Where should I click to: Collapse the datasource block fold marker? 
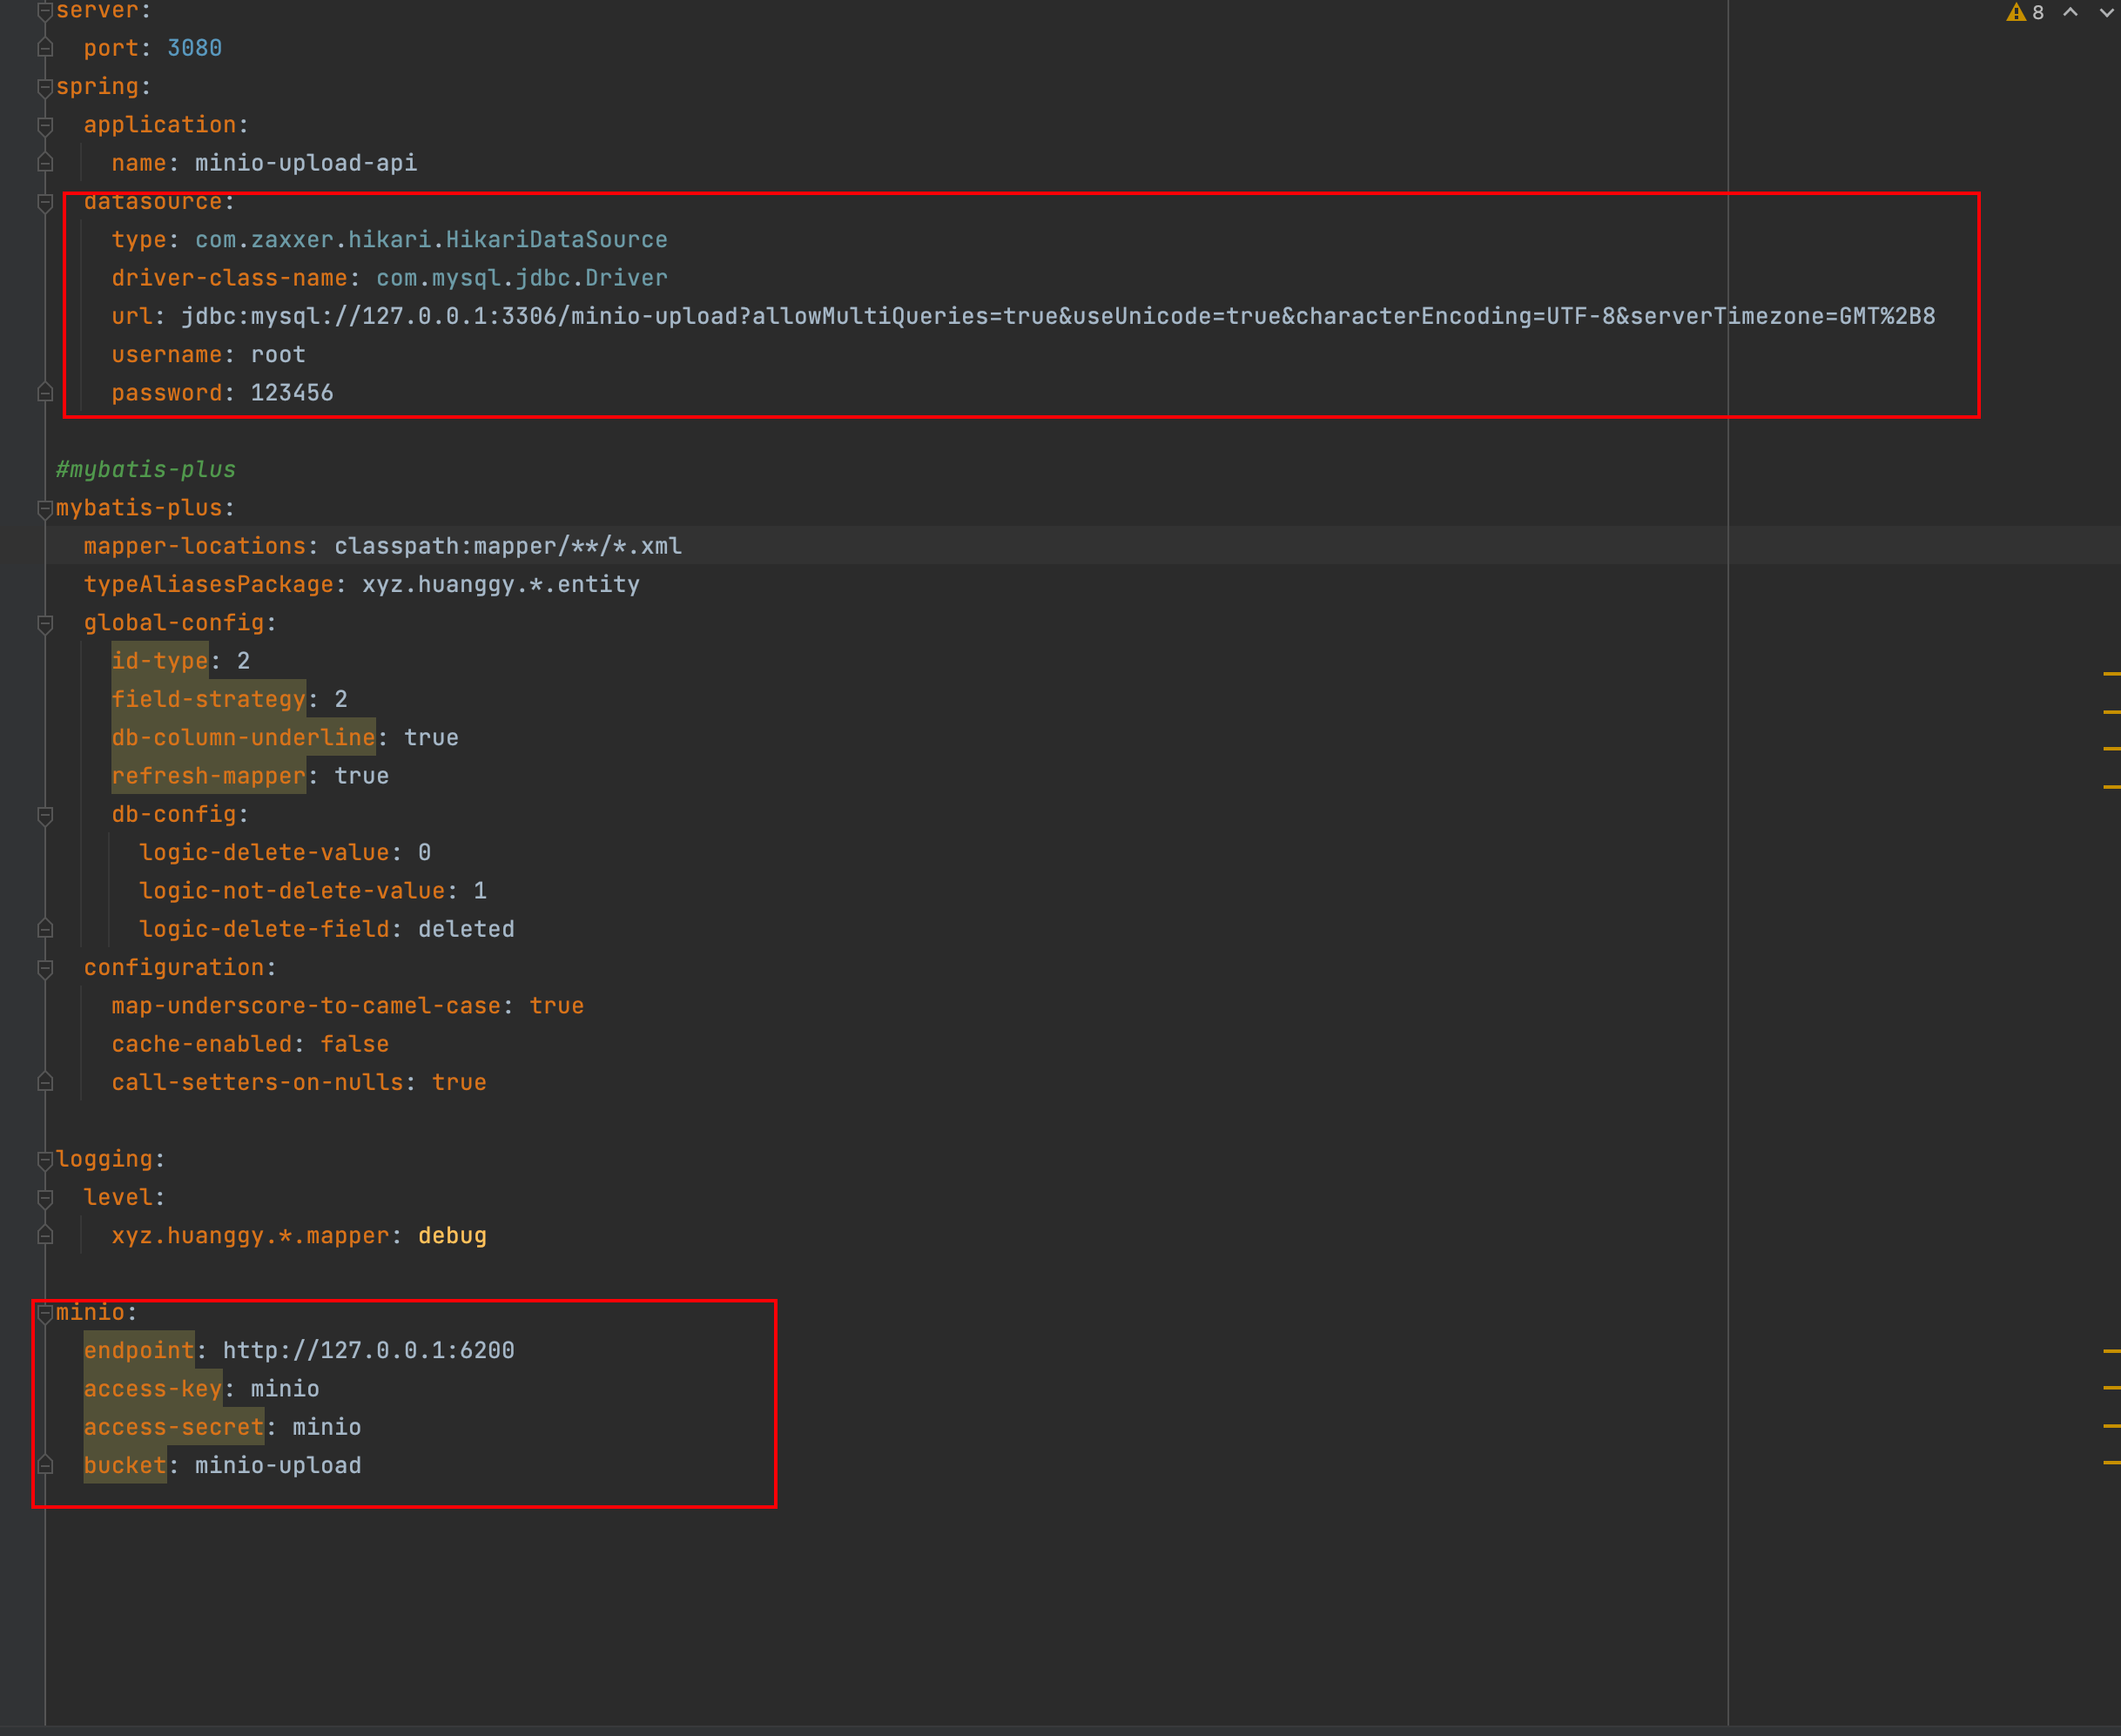[45, 203]
